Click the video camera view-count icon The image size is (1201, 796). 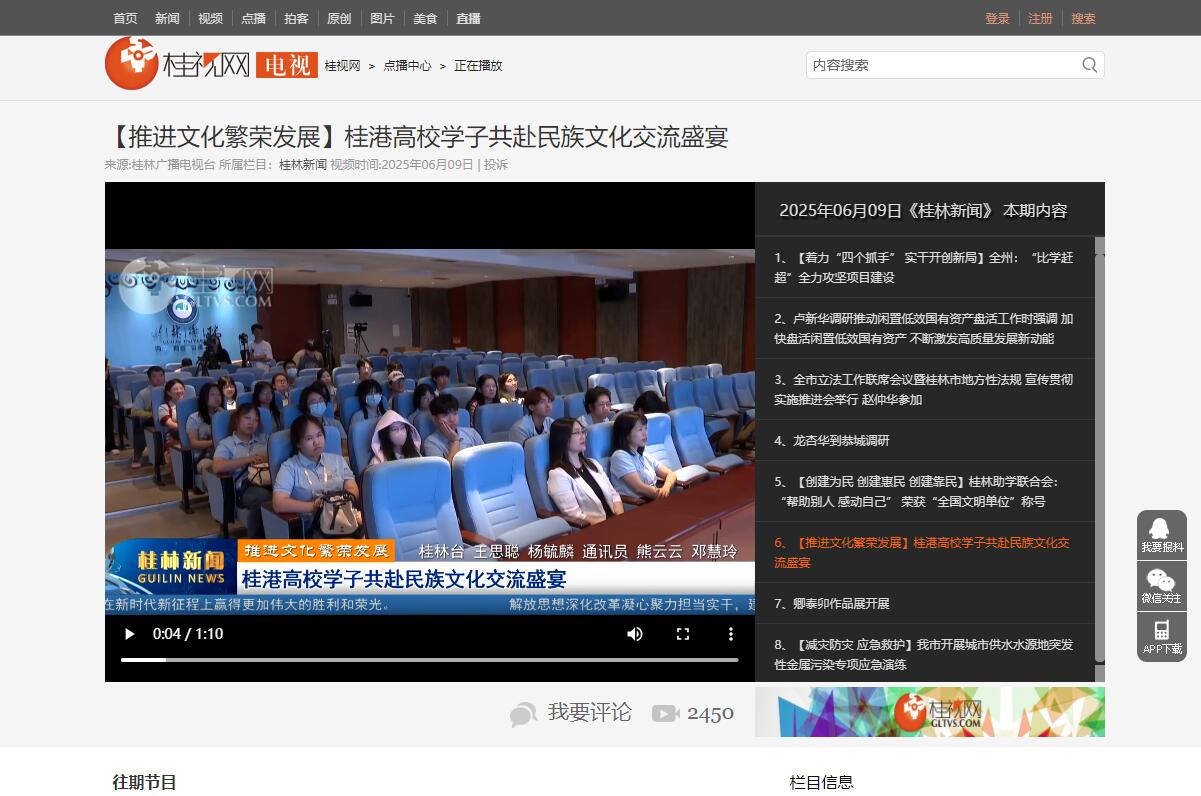pyautogui.click(x=665, y=713)
